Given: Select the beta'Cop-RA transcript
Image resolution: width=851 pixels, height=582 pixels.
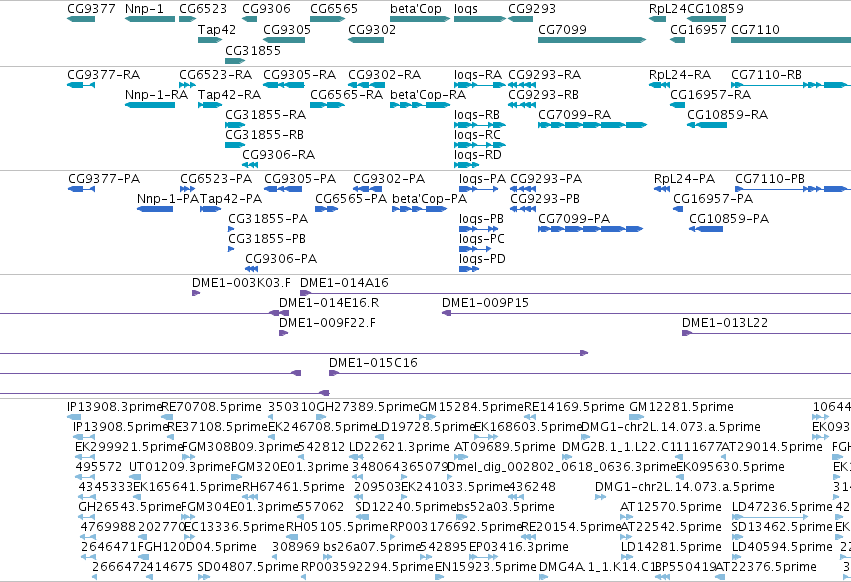Looking at the screenshot, I should [420, 105].
